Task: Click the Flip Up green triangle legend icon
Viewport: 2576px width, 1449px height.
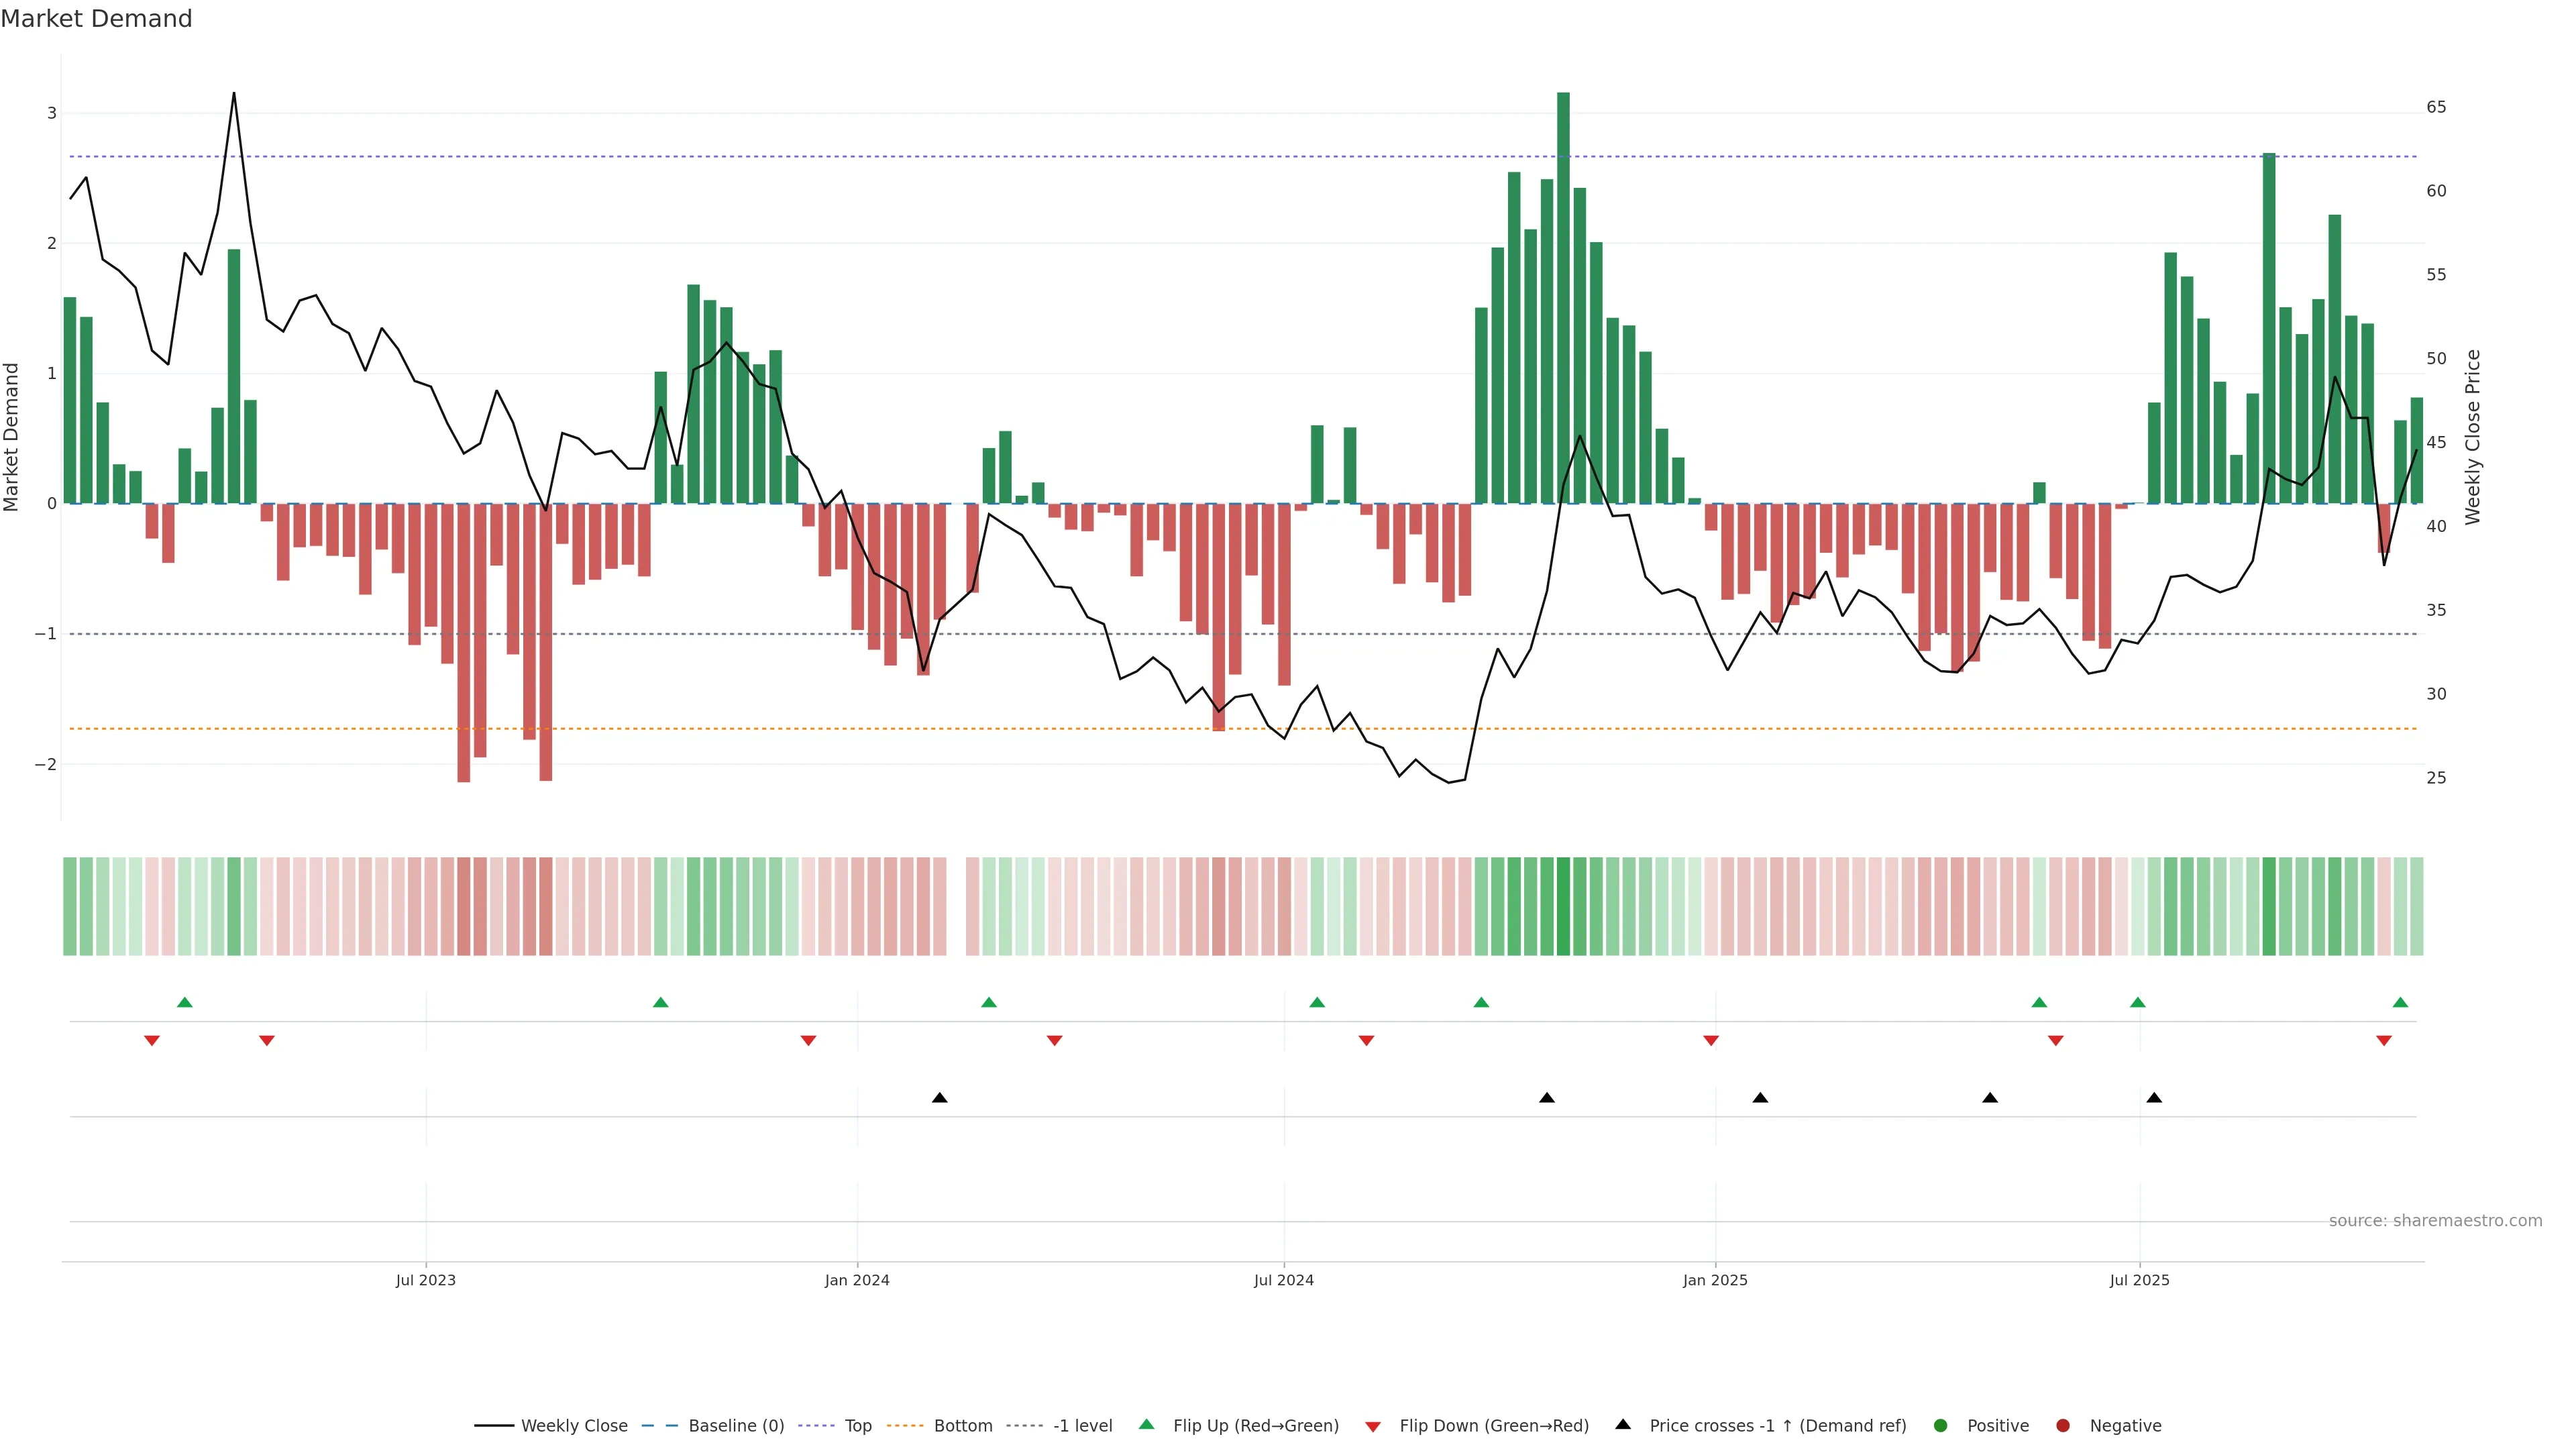Action: tap(1146, 1424)
